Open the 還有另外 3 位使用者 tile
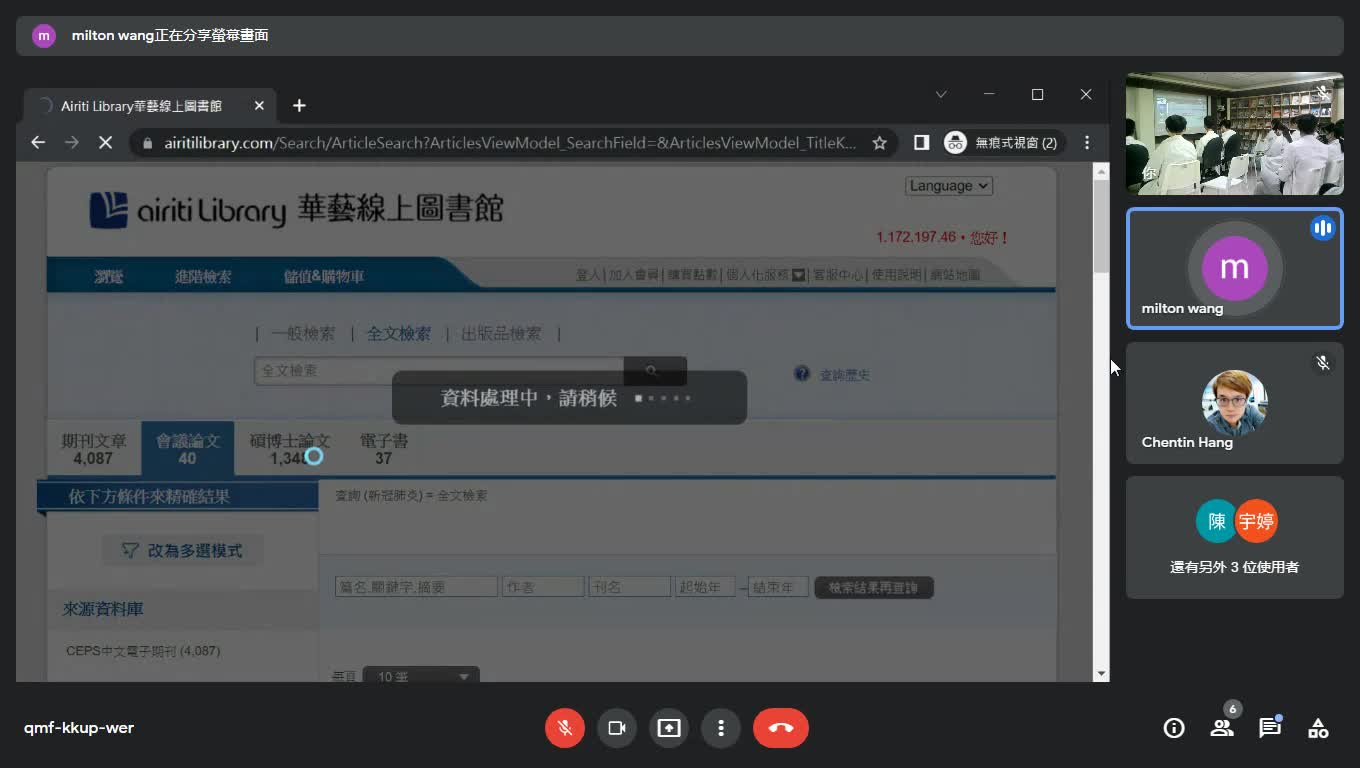 click(1235, 537)
